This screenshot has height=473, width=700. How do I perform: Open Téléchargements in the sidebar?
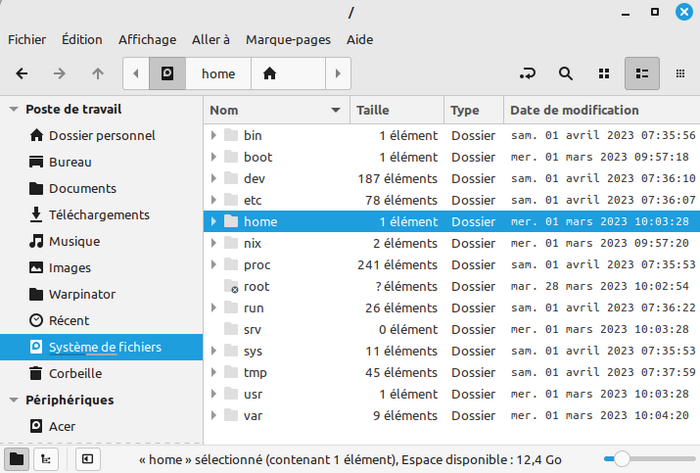click(x=98, y=215)
